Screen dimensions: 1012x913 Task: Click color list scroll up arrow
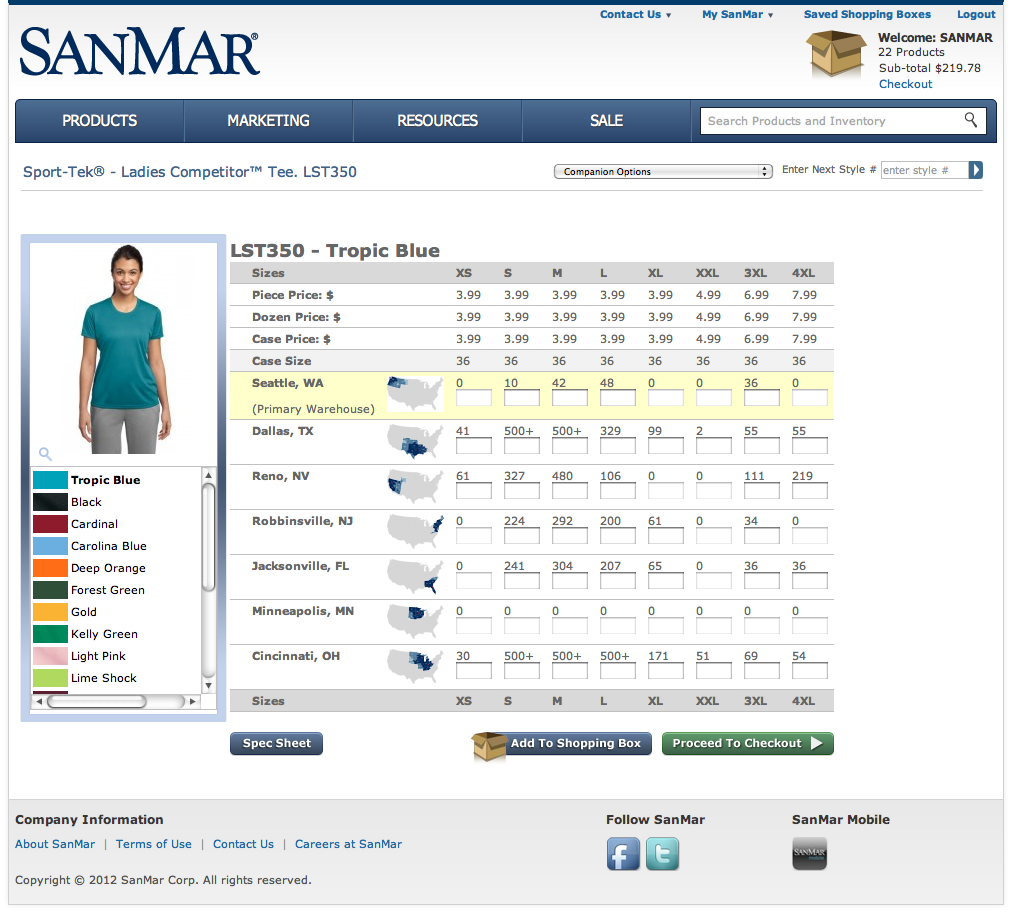coord(208,476)
